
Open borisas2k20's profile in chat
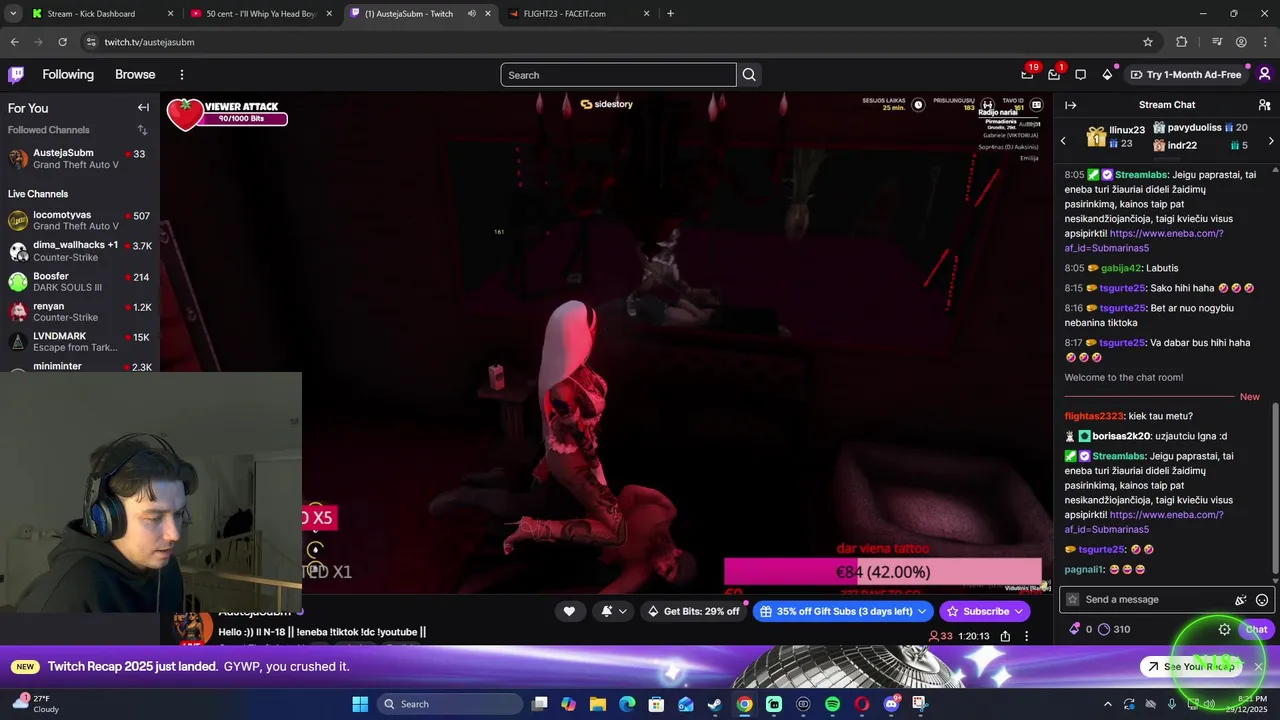click(x=1121, y=436)
